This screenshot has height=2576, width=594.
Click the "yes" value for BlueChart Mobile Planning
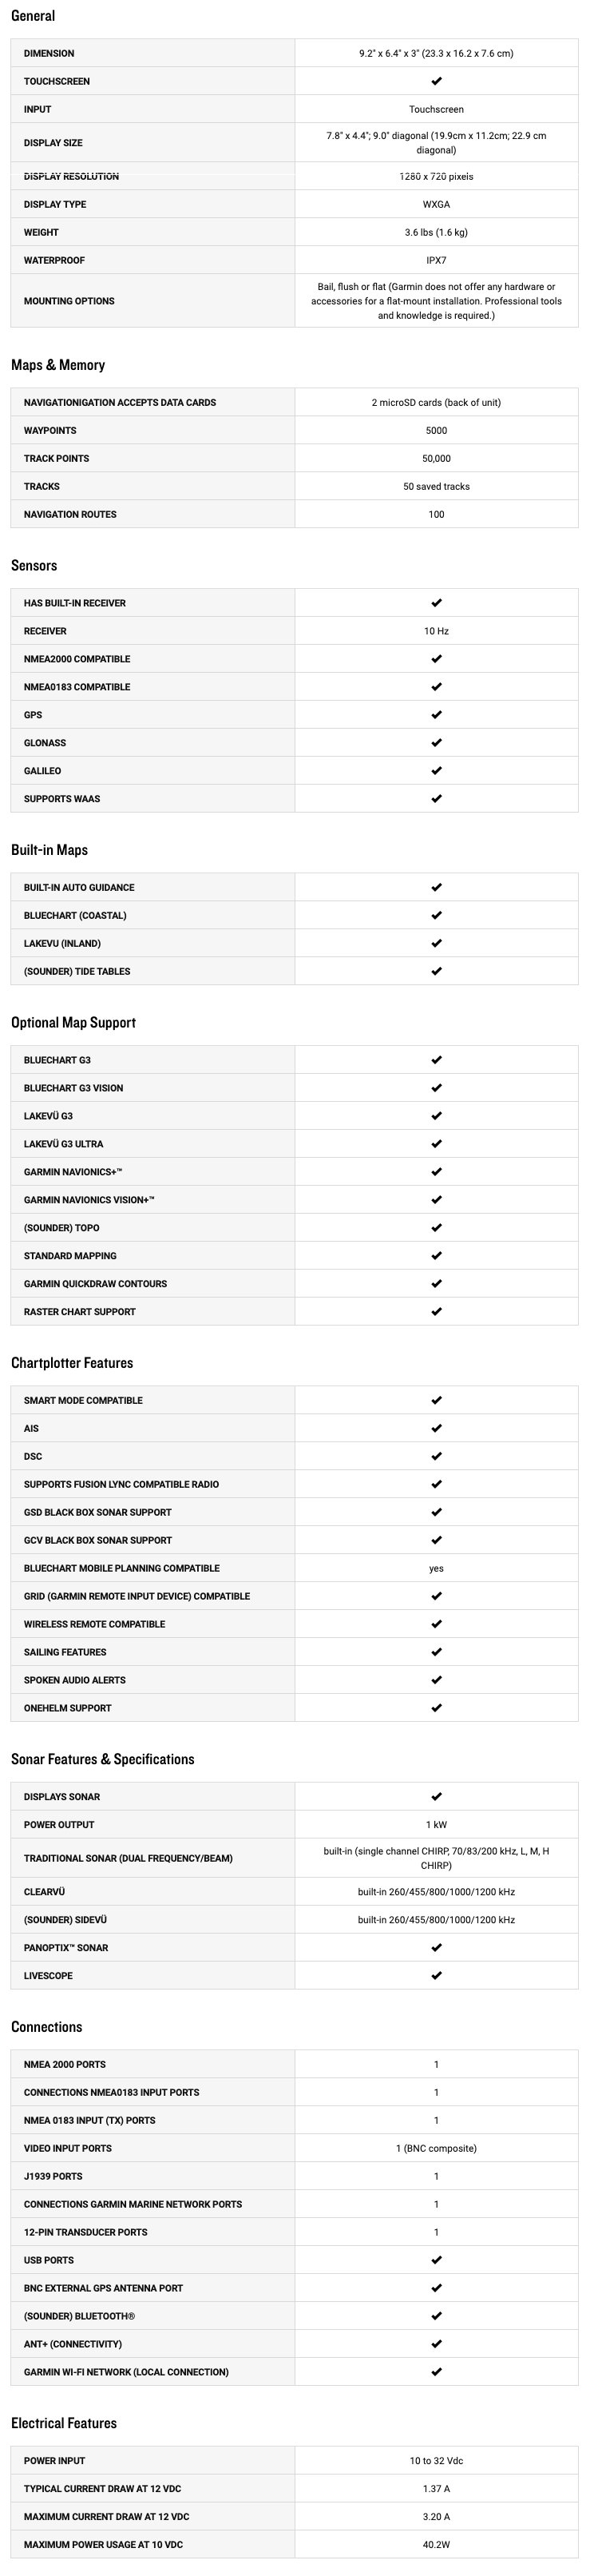(x=436, y=1568)
